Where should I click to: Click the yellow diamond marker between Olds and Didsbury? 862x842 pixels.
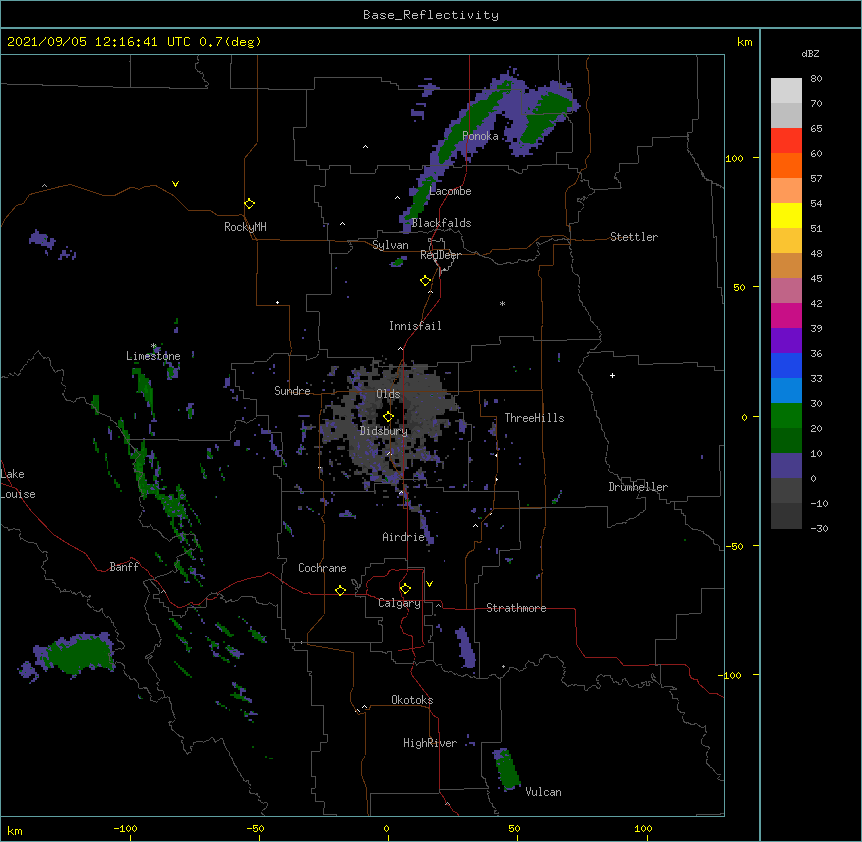tap(388, 417)
